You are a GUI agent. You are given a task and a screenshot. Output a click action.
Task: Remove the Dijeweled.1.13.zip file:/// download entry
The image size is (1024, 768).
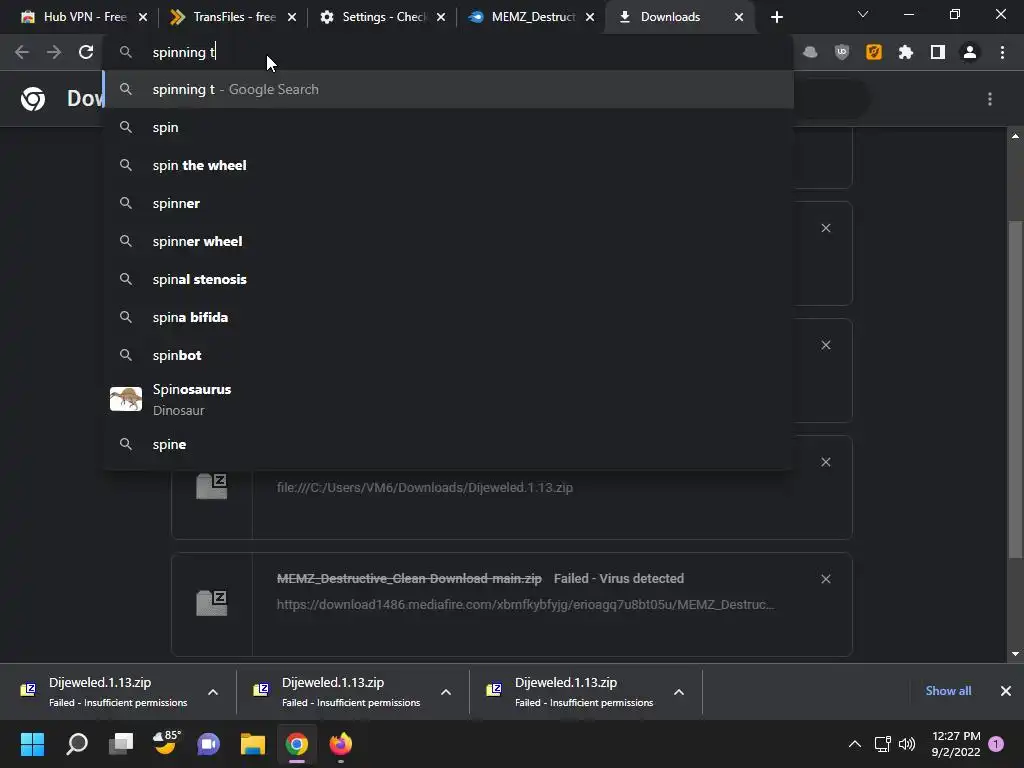tap(825, 462)
